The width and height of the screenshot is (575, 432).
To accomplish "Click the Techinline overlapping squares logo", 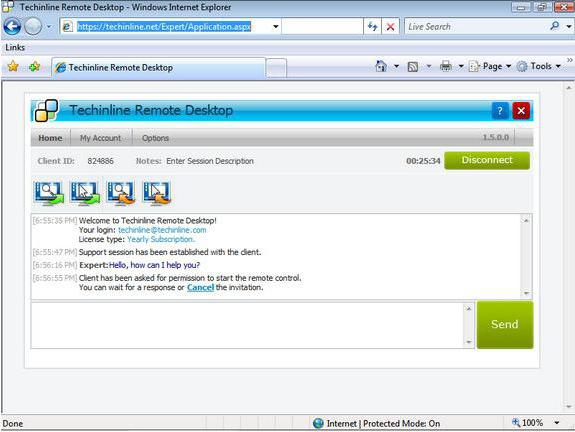I will [46, 110].
